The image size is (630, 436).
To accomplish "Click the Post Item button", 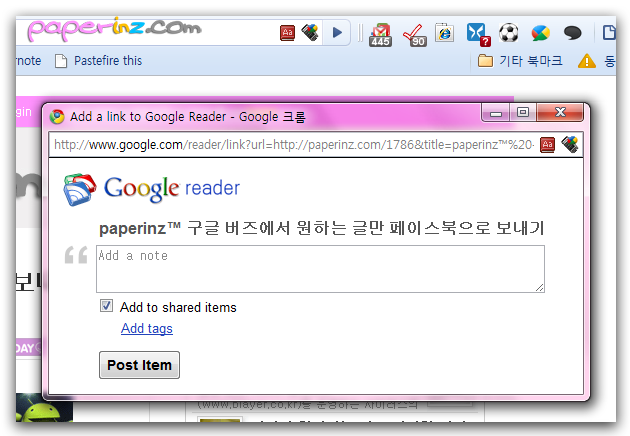I will [139, 365].
